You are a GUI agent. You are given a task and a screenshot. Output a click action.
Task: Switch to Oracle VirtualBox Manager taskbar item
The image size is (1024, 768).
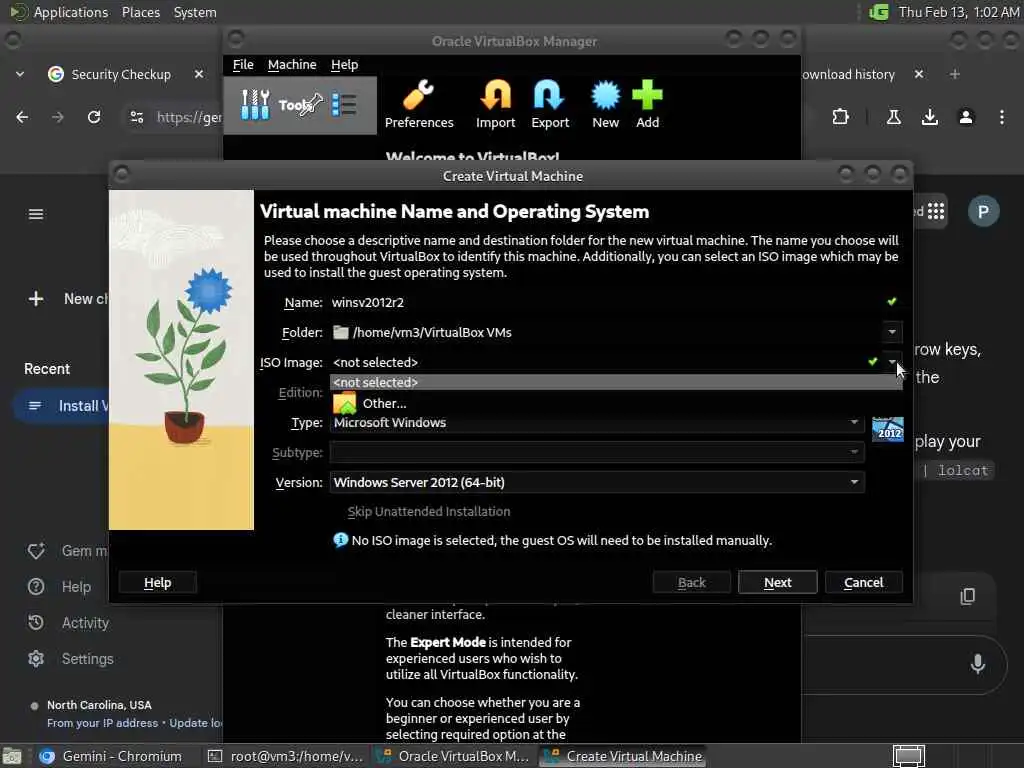pyautogui.click(x=455, y=756)
